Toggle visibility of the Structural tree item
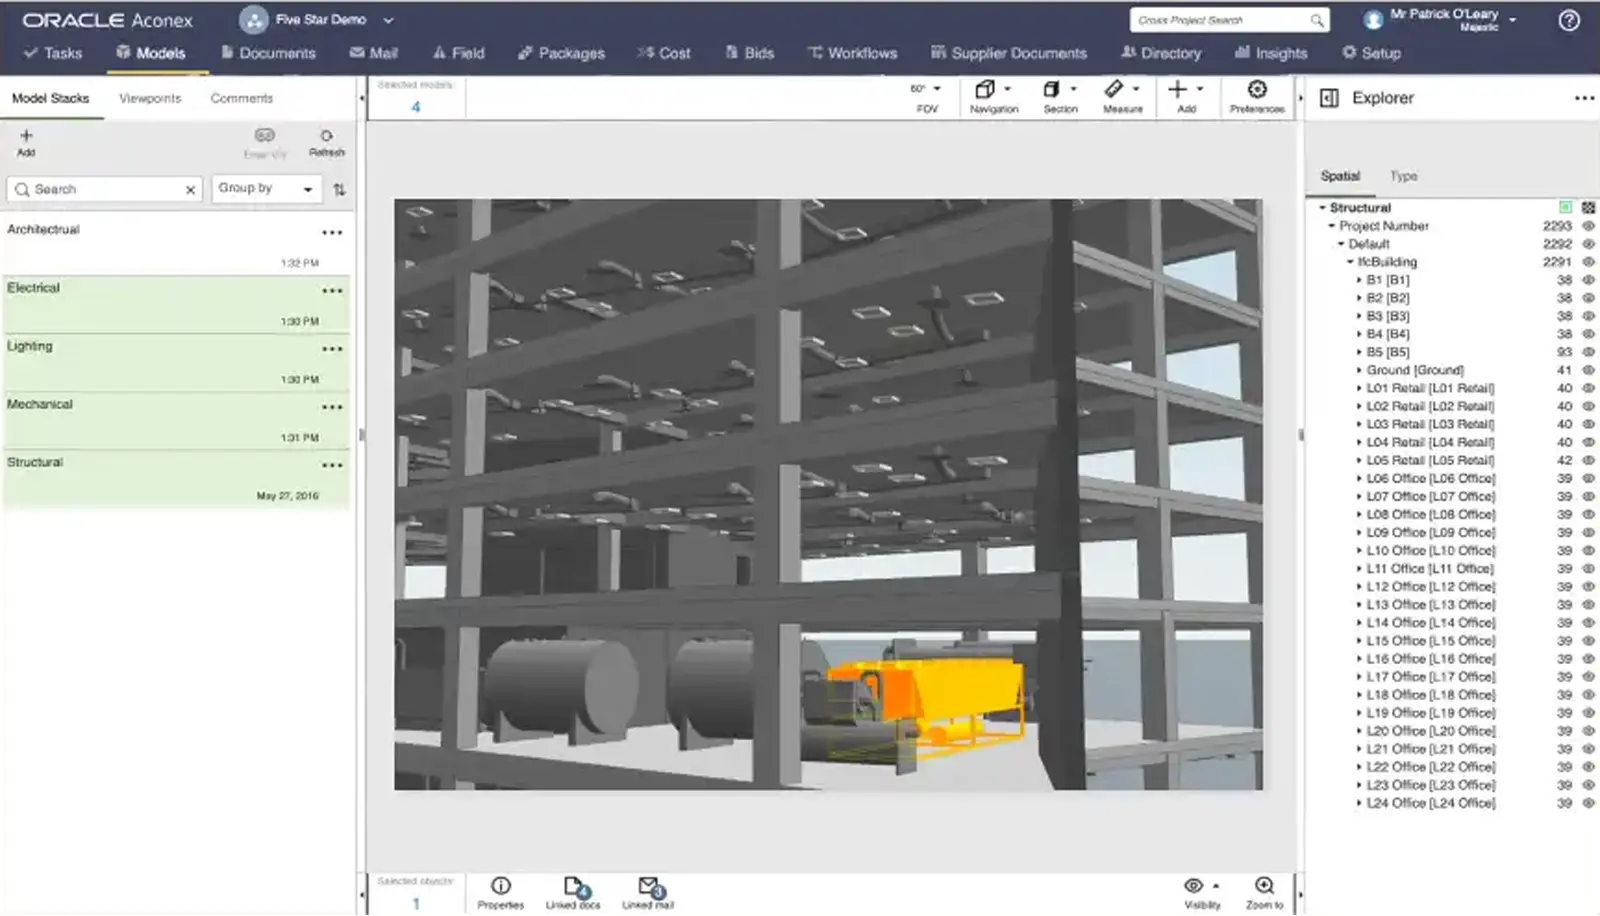 click(x=1588, y=207)
